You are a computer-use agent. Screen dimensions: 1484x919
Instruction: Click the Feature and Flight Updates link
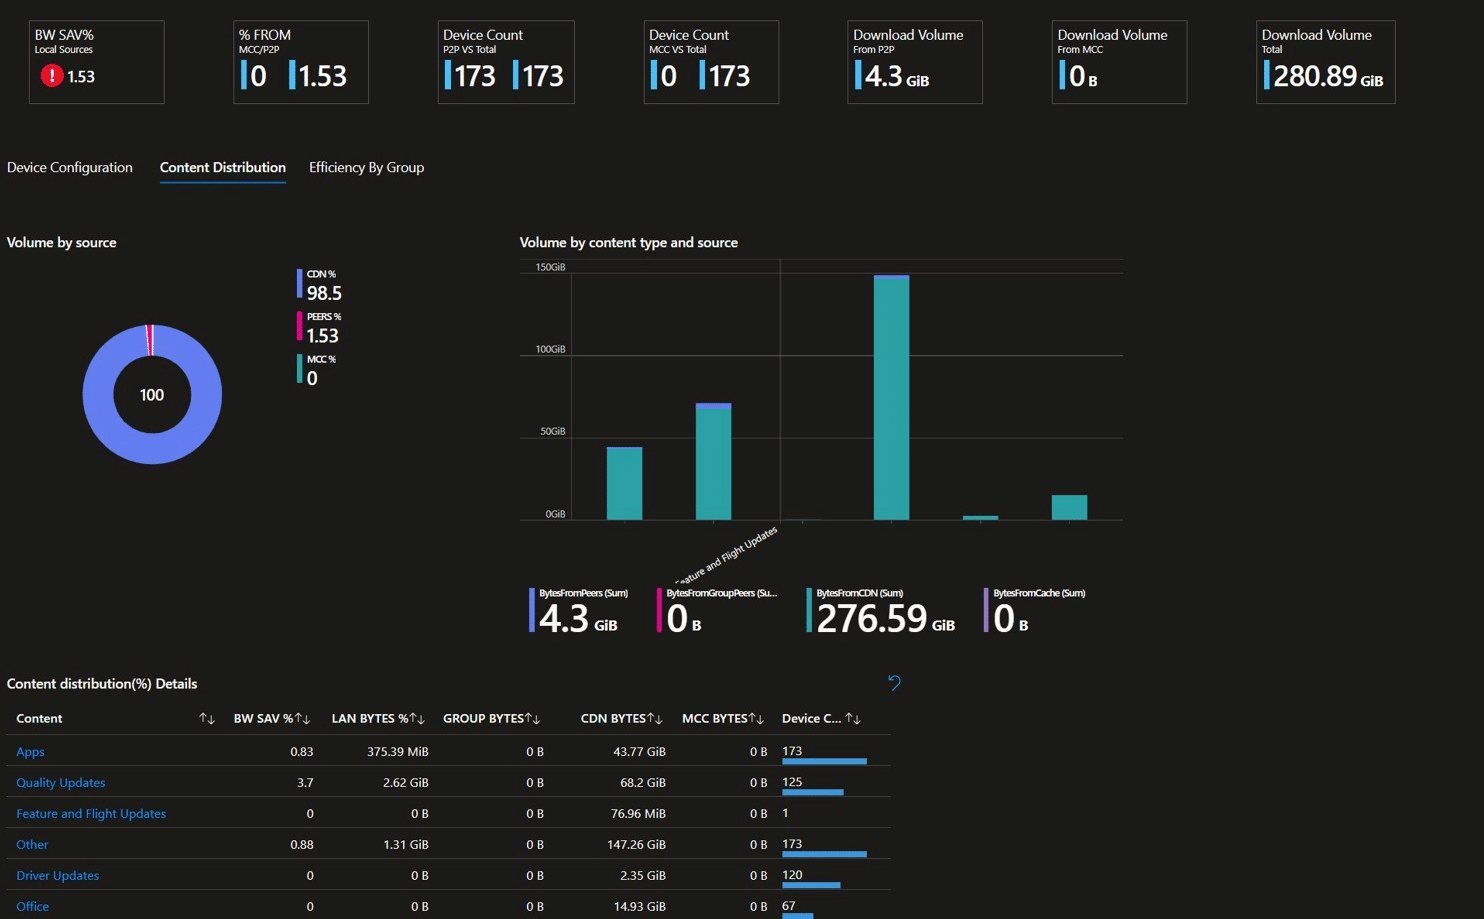click(91, 814)
